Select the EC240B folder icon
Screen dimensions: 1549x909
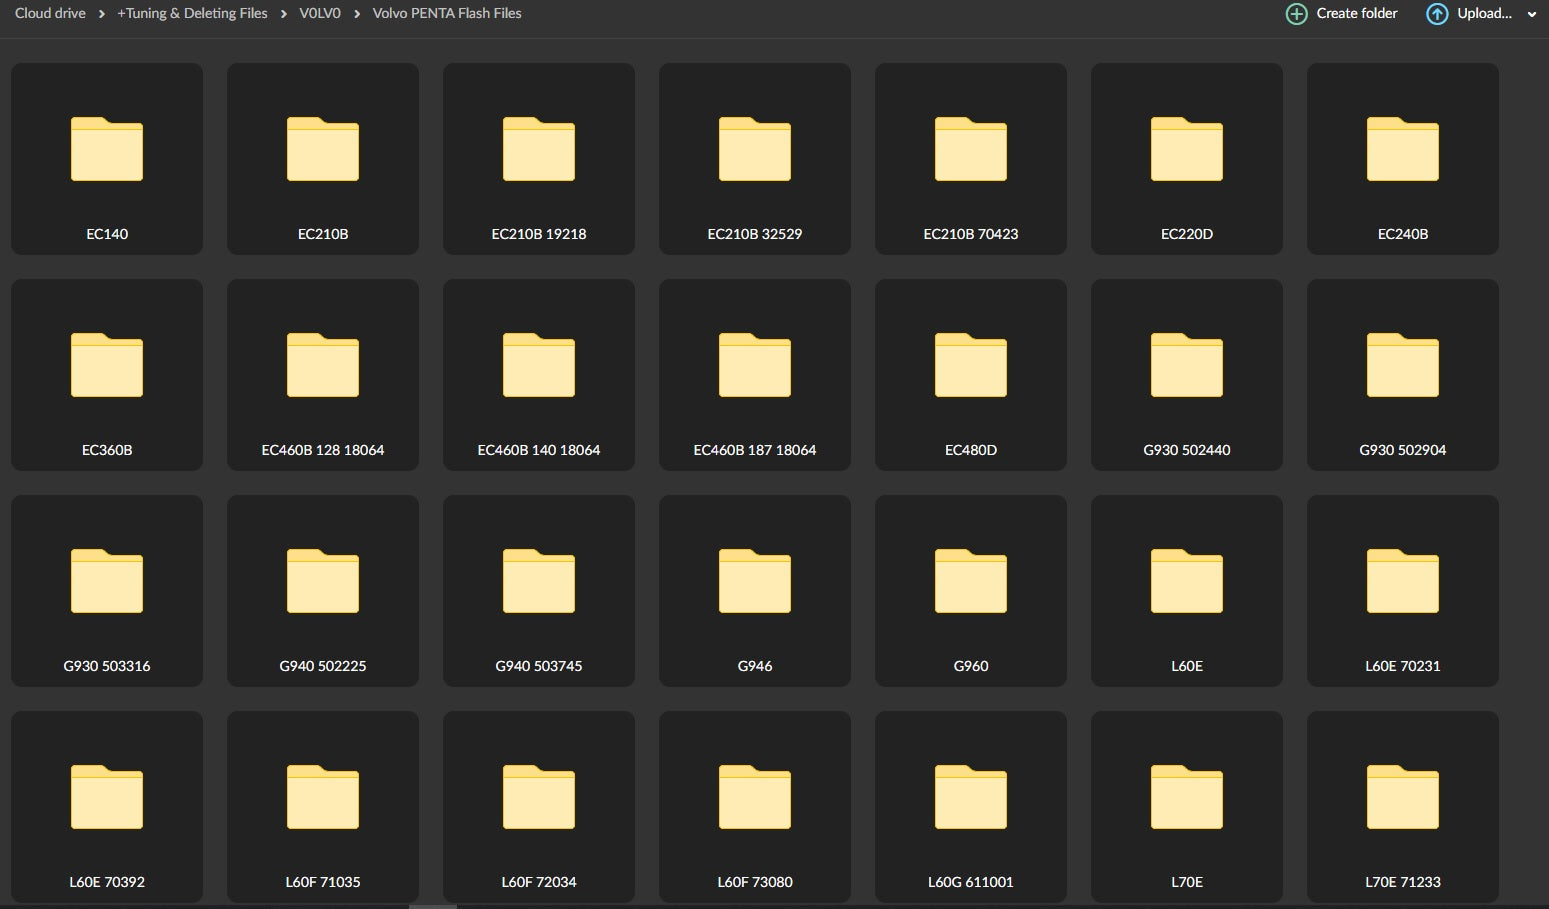point(1402,149)
